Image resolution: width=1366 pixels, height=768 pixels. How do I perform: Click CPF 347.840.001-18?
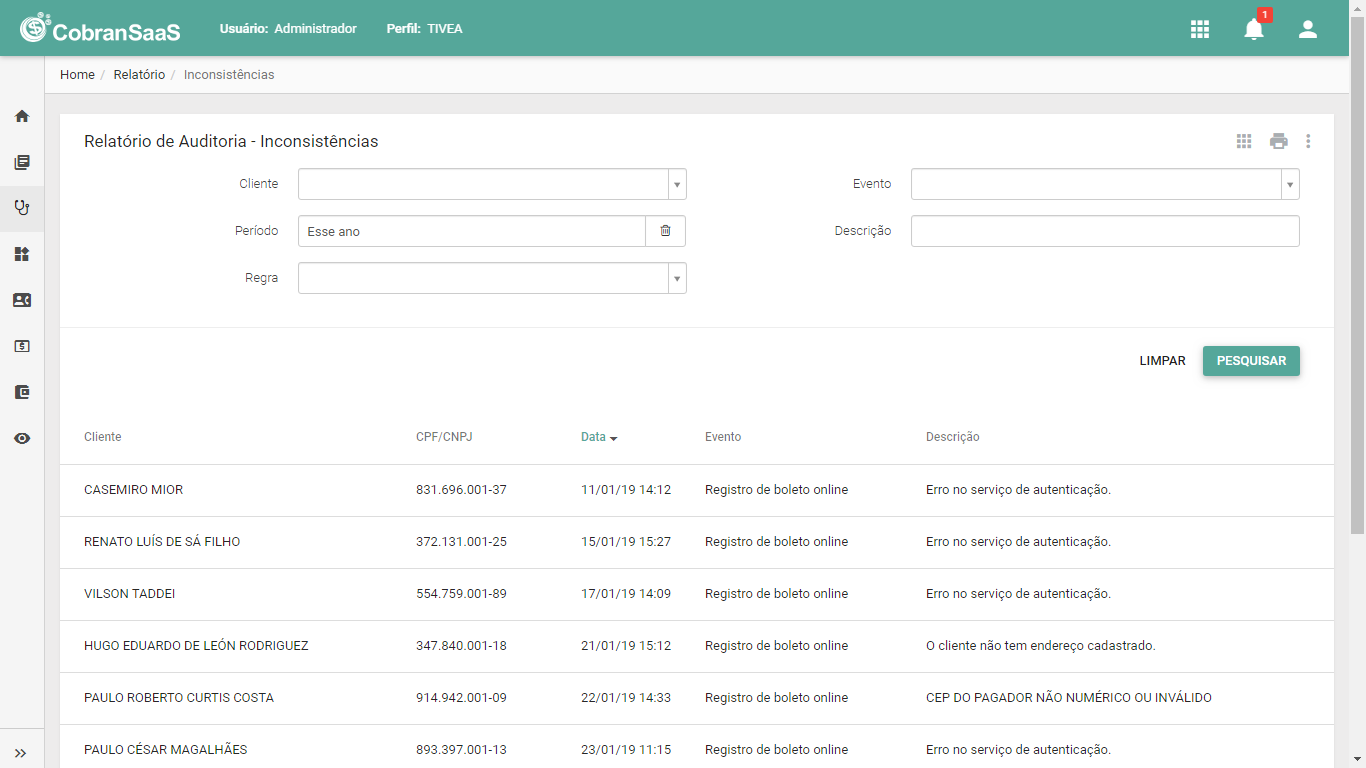[461, 646]
